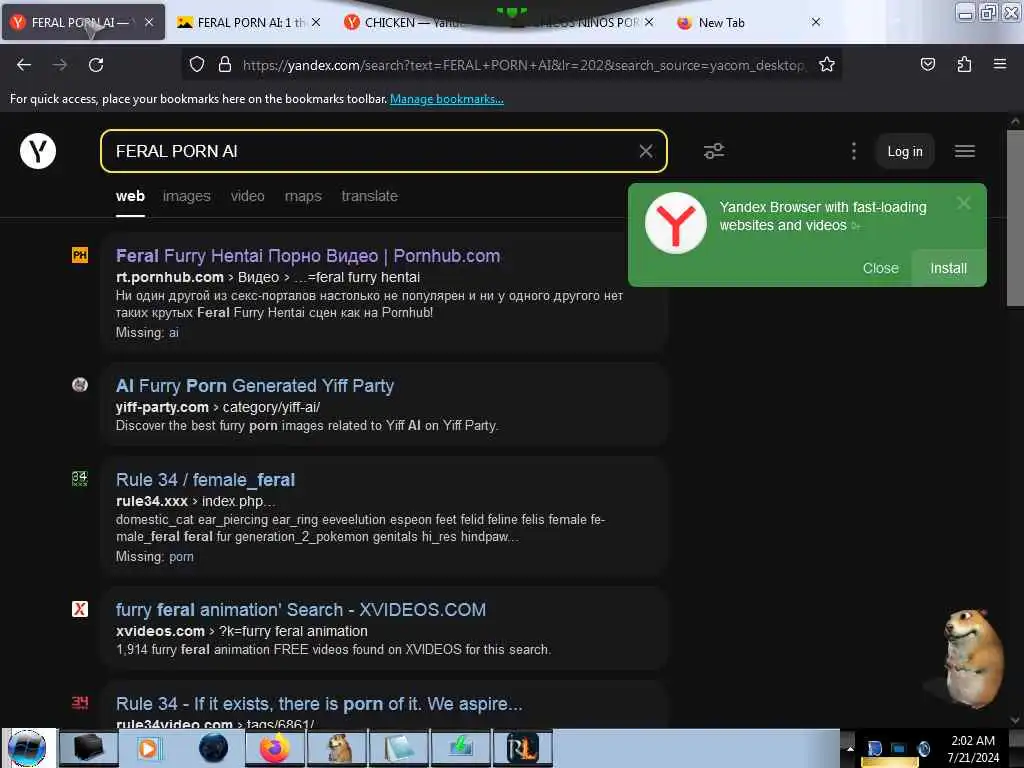1024x768 pixels.
Task: Click the padlock site security icon
Action: (x=225, y=65)
